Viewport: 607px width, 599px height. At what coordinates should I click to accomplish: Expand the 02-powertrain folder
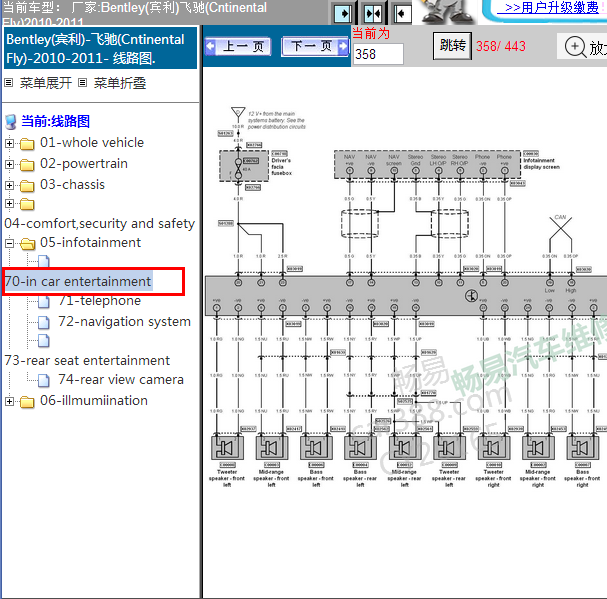click(x=9, y=164)
